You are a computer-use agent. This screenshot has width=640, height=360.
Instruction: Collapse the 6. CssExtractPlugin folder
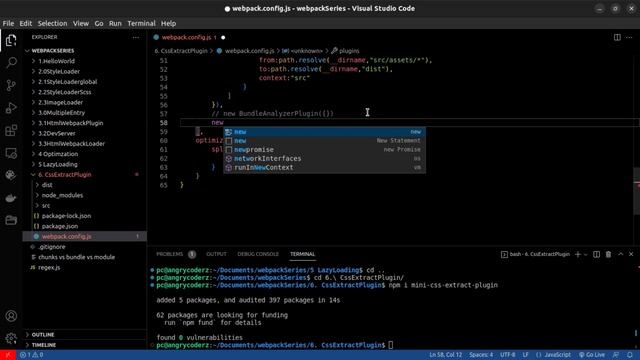(x=64, y=174)
